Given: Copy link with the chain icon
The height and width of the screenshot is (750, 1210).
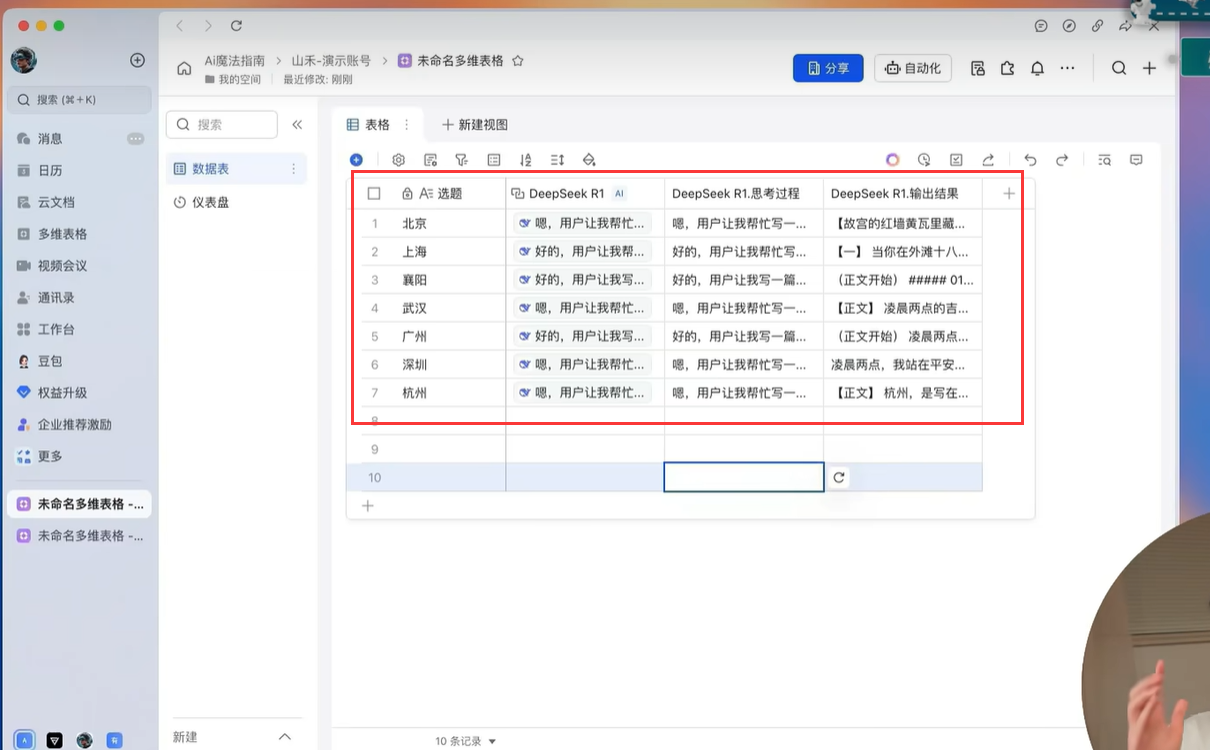Looking at the screenshot, I should click(x=1097, y=26).
